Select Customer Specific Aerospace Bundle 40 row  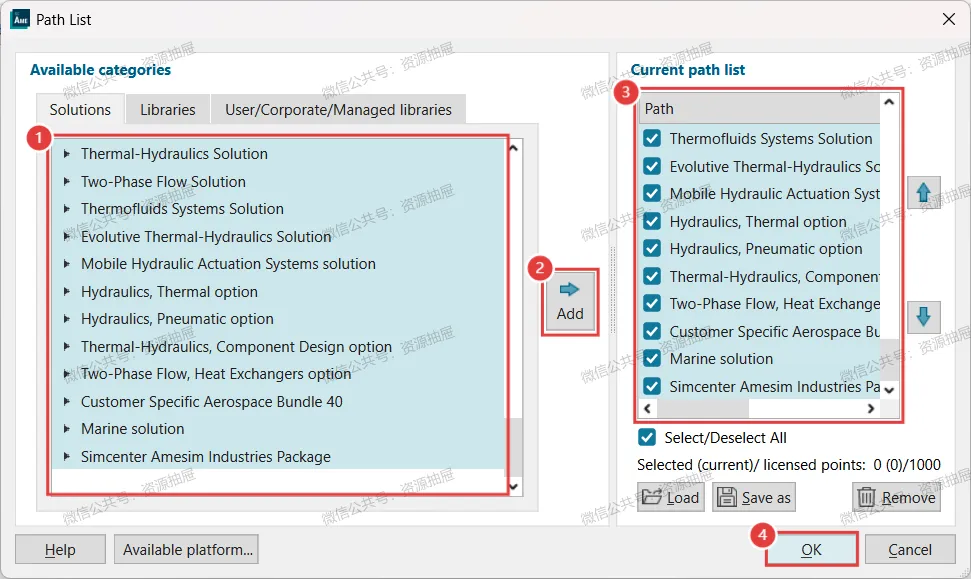coord(279,401)
